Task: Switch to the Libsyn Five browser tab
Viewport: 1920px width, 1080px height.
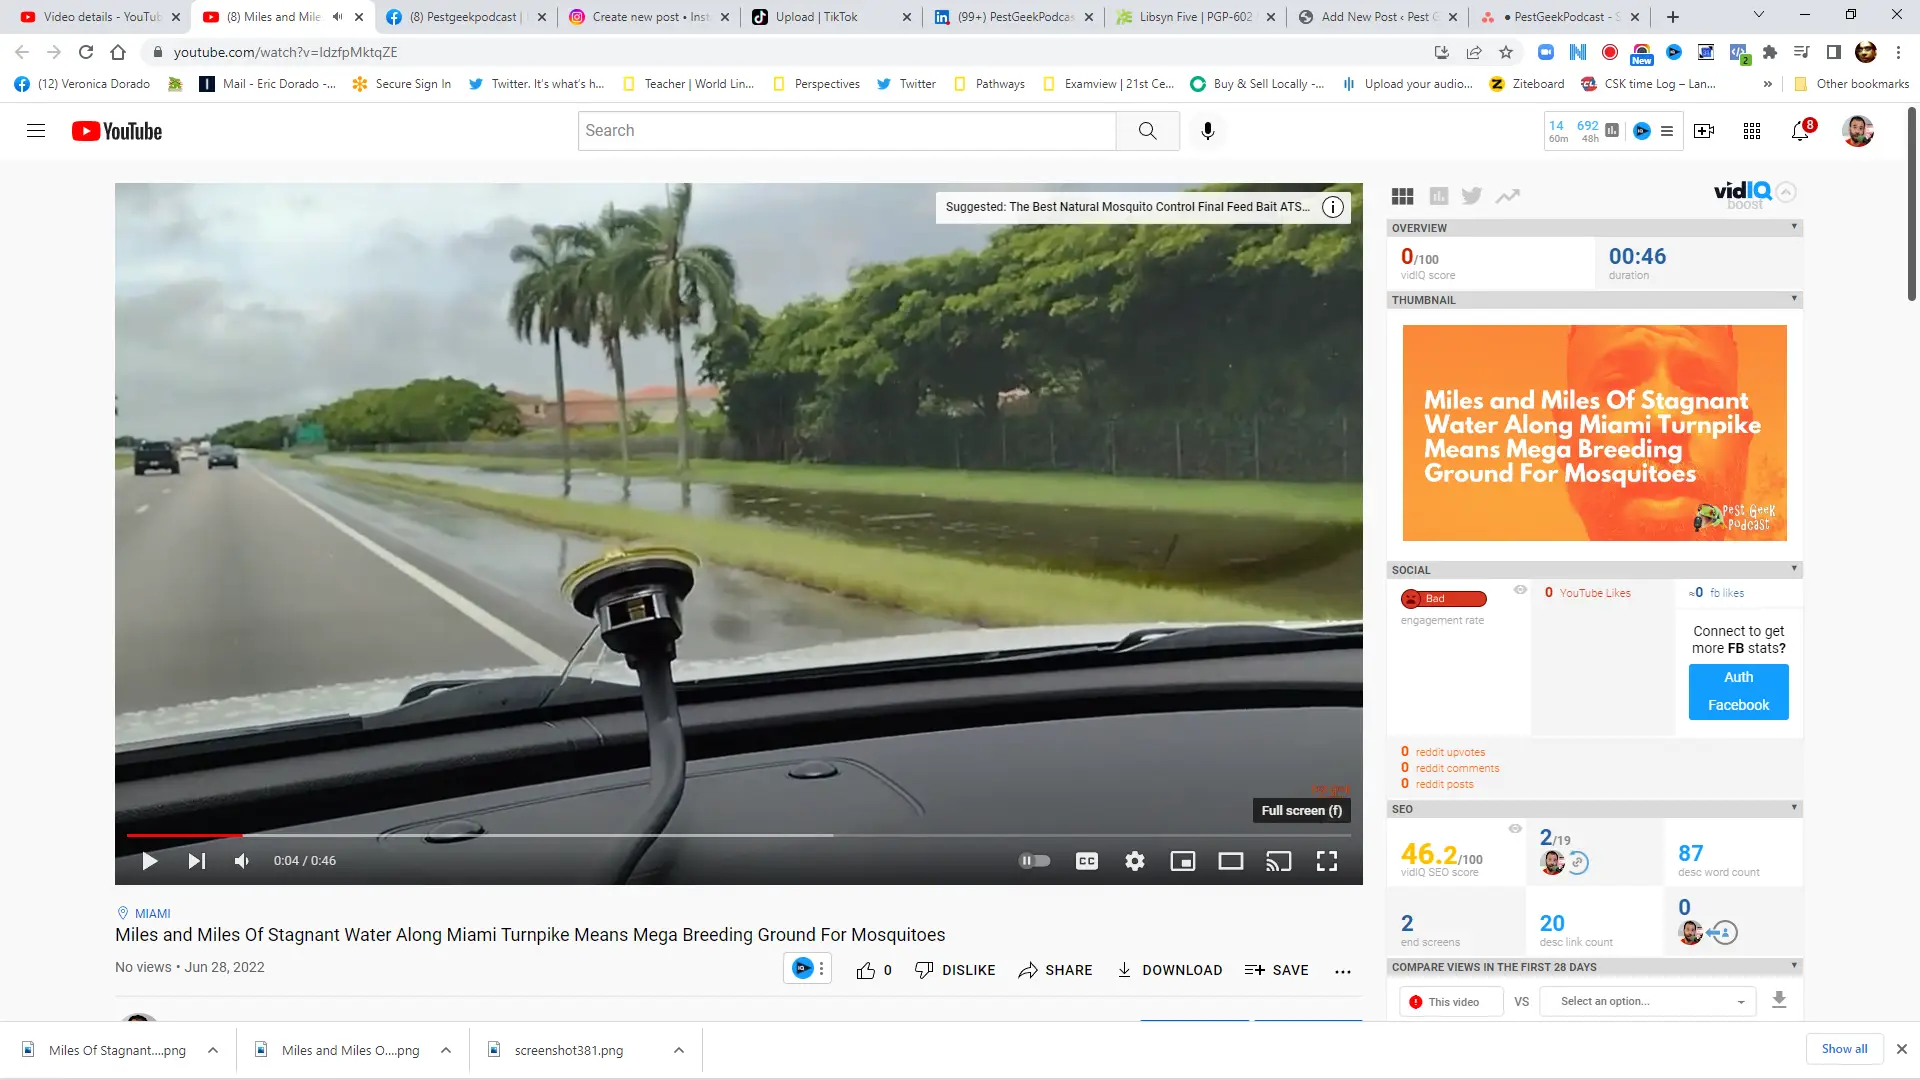Action: pyautogui.click(x=1195, y=17)
